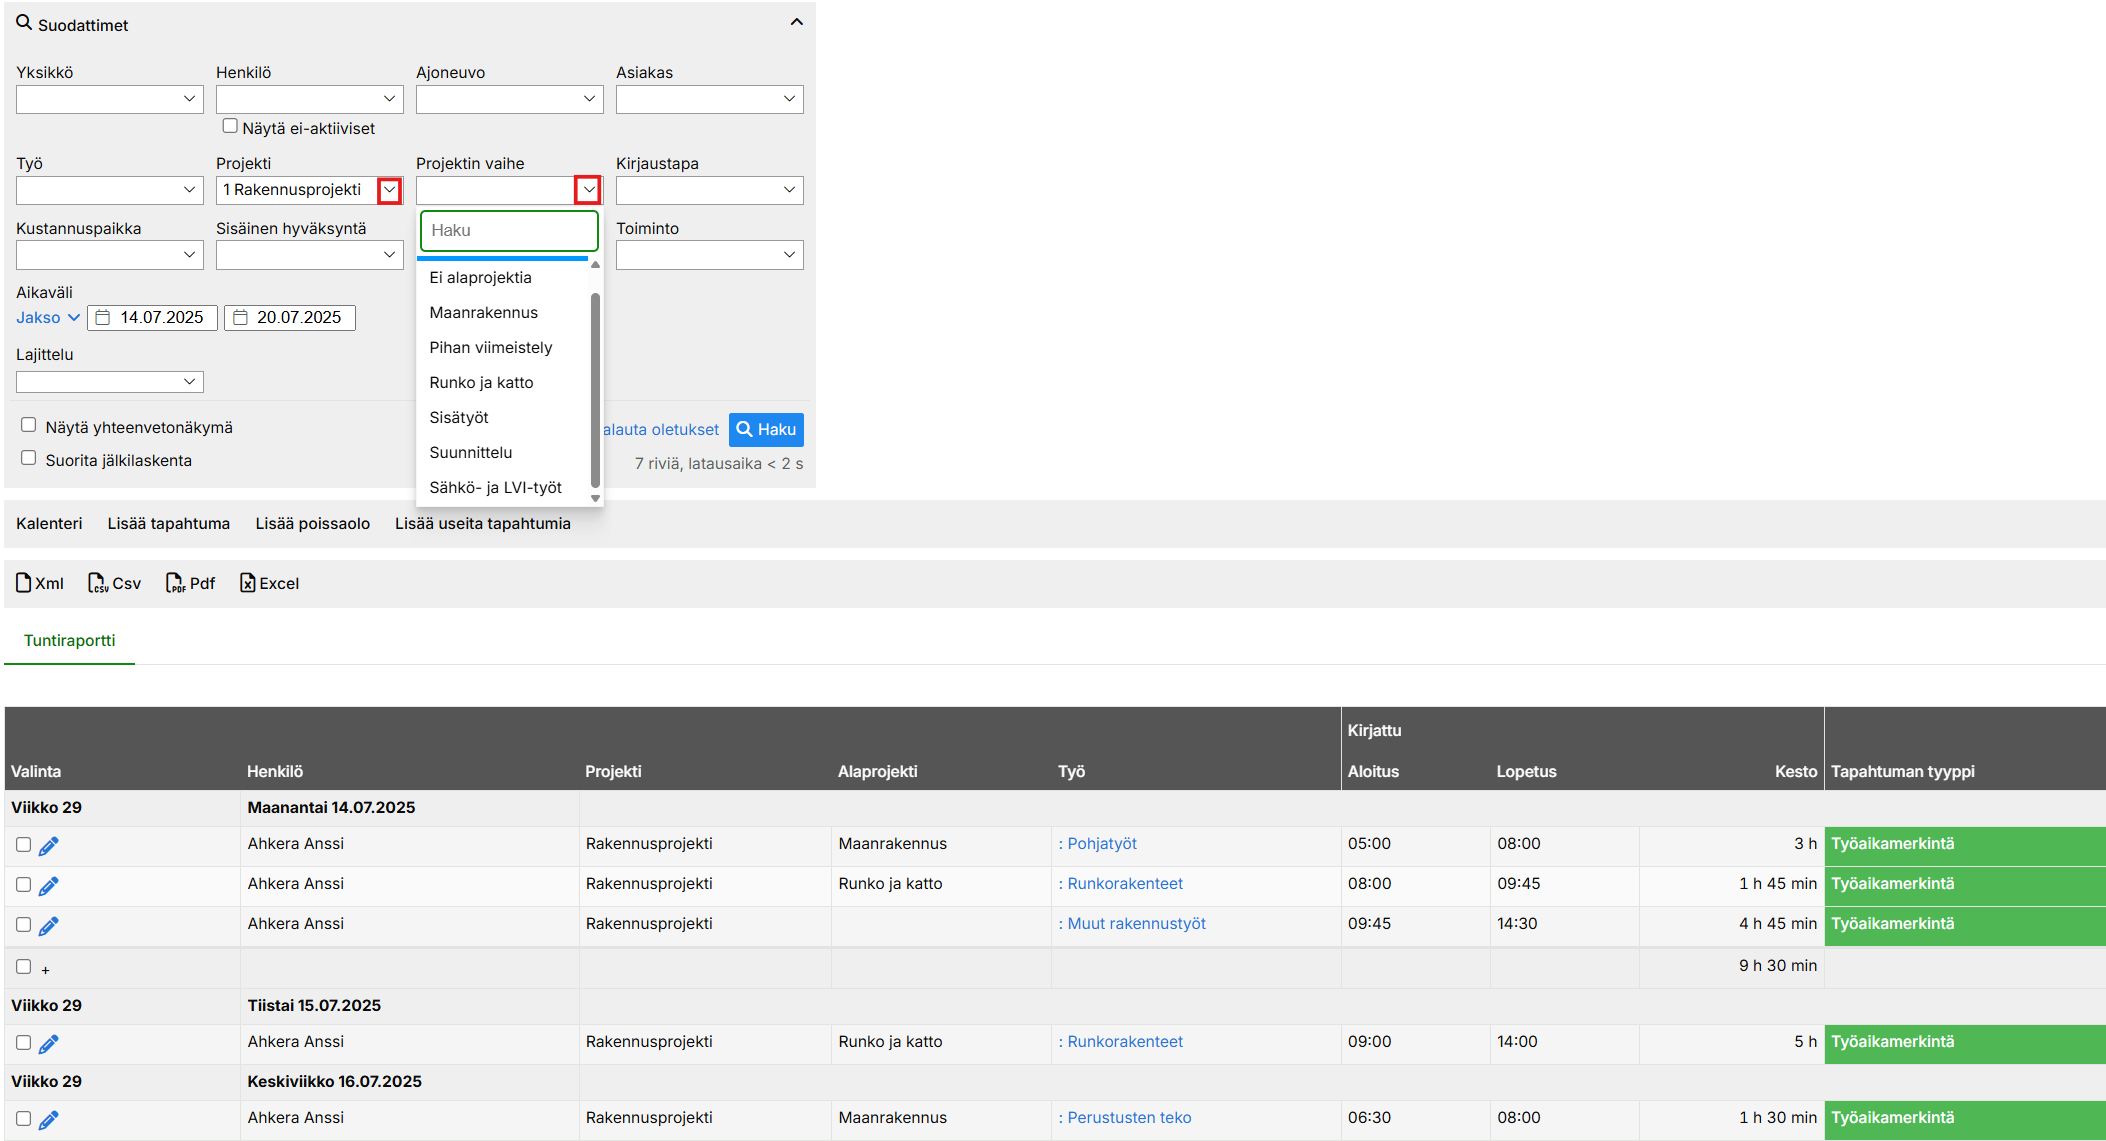Edit the Pohjatyöt entry with pencil icon
2106x1141 pixels.
point(48,846)
